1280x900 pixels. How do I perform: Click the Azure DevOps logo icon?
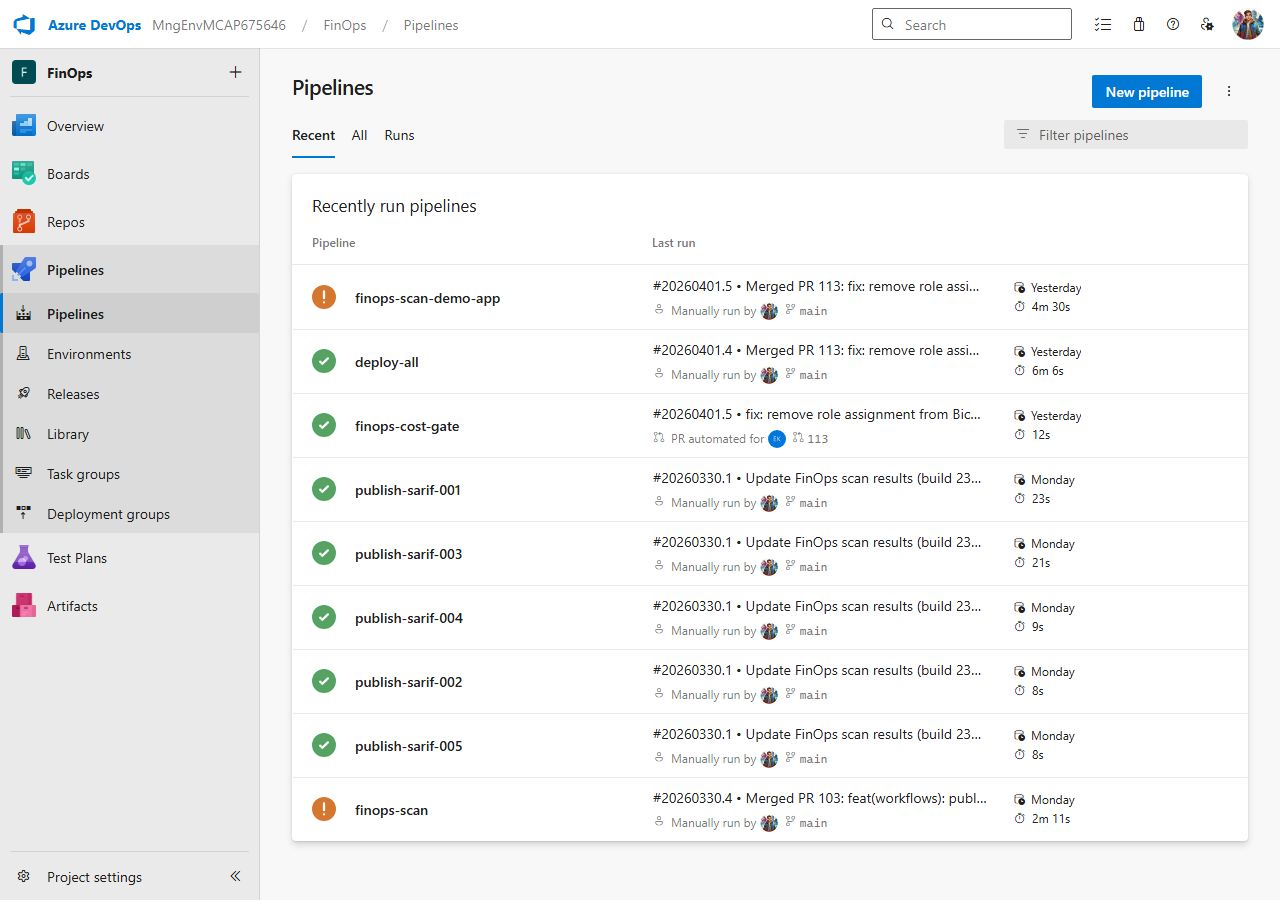(24, 25)
